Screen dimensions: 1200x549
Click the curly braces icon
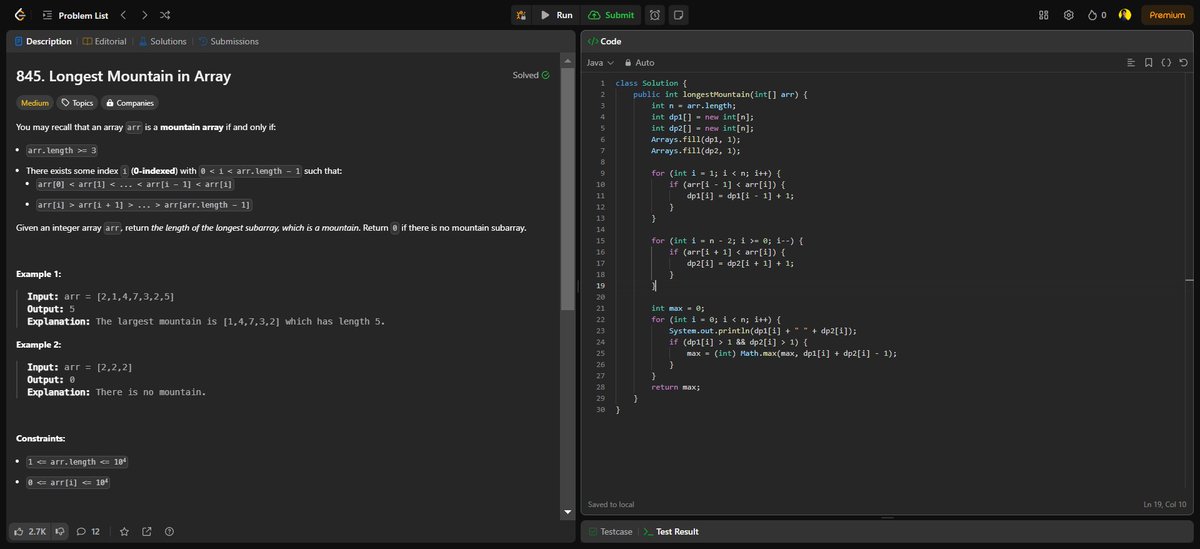click(1166, 63)
